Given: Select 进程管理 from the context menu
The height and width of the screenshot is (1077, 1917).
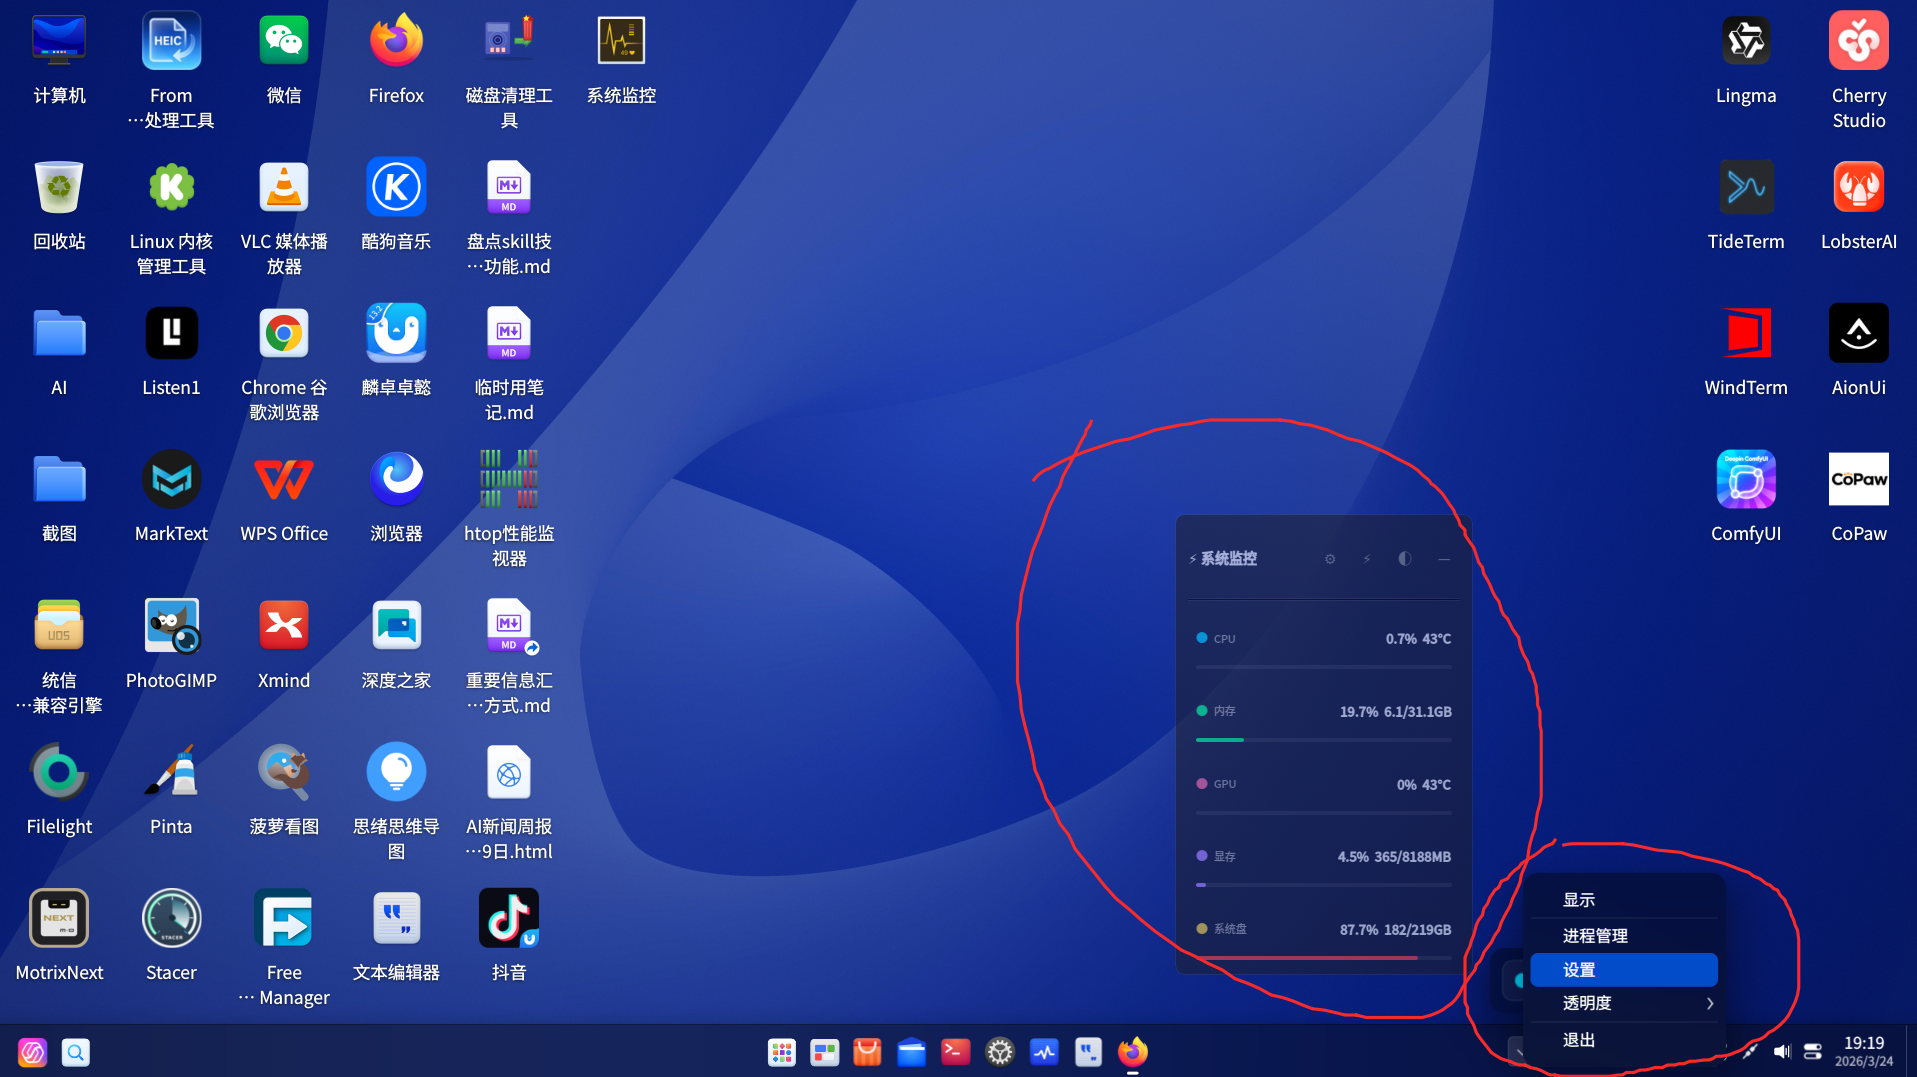Looking at the screenshot, I should [1596, 935].
